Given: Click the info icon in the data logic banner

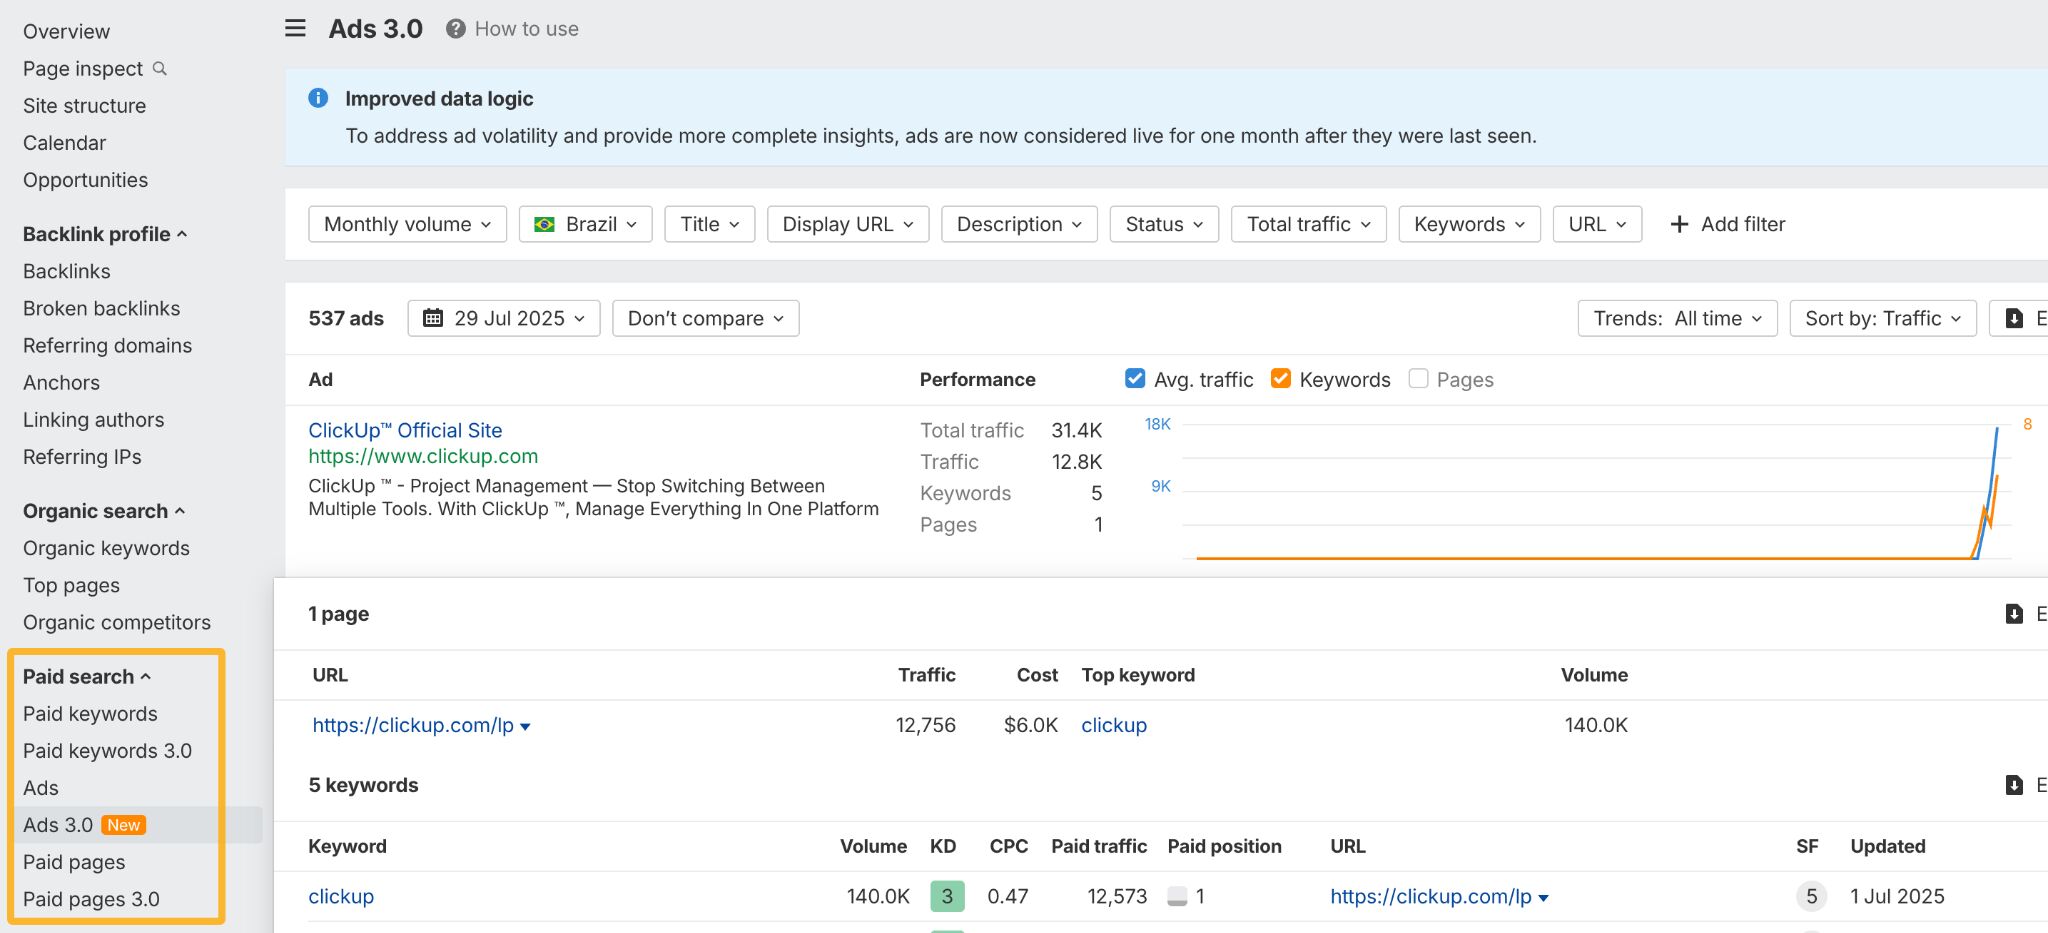Looking at the screenshot, I should pos(317,97).
